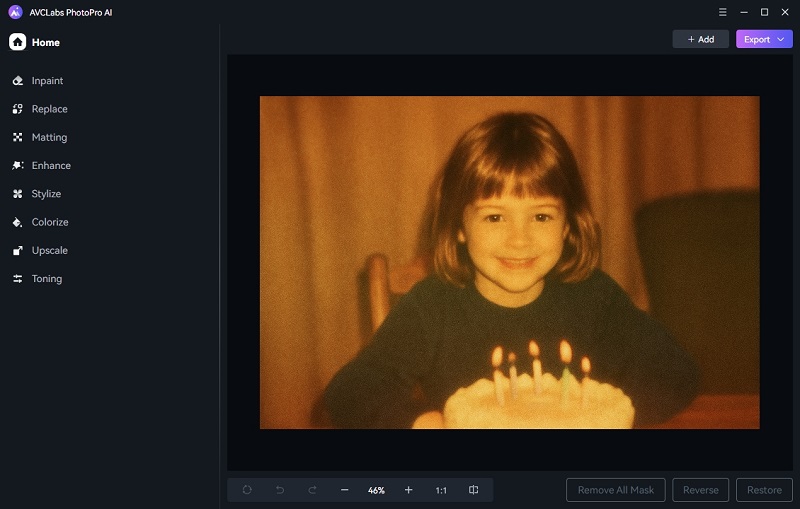The height and width of the screenshot is (509, 800).
Task: Click the birthday photo on the canvas
Action: pos(510,262)
